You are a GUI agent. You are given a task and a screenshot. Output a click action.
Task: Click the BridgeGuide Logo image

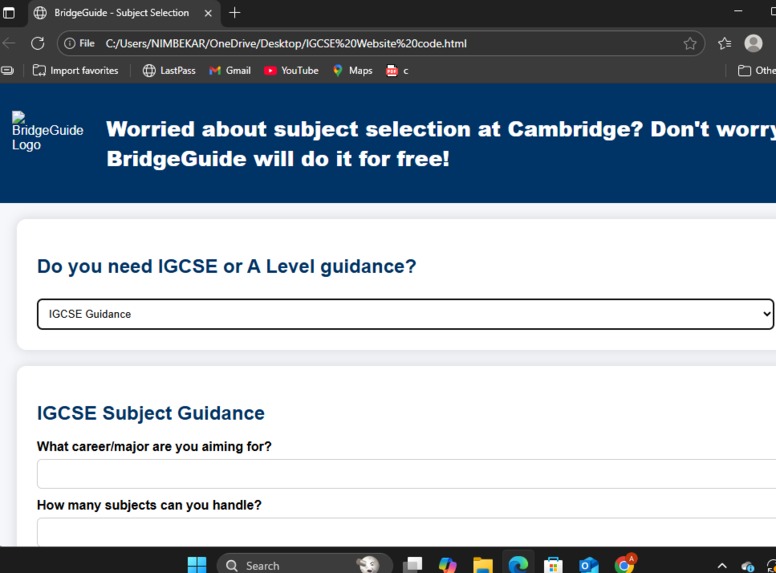[48, 131]
